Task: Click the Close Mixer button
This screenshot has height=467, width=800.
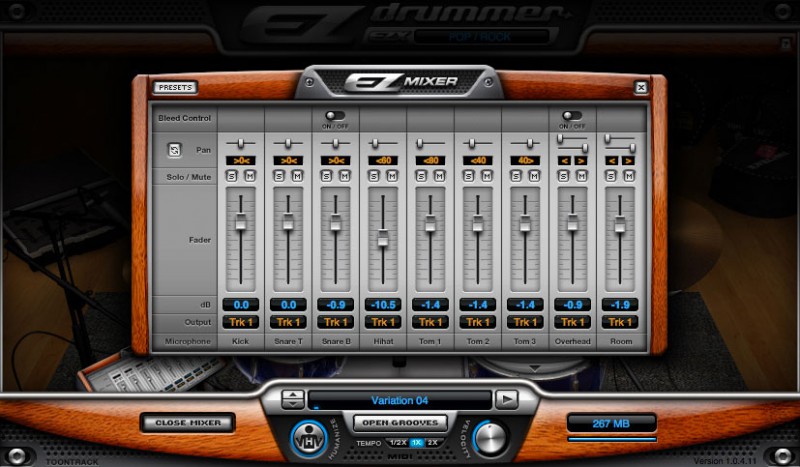Action: pyautogui.click(x=187, y=422)
